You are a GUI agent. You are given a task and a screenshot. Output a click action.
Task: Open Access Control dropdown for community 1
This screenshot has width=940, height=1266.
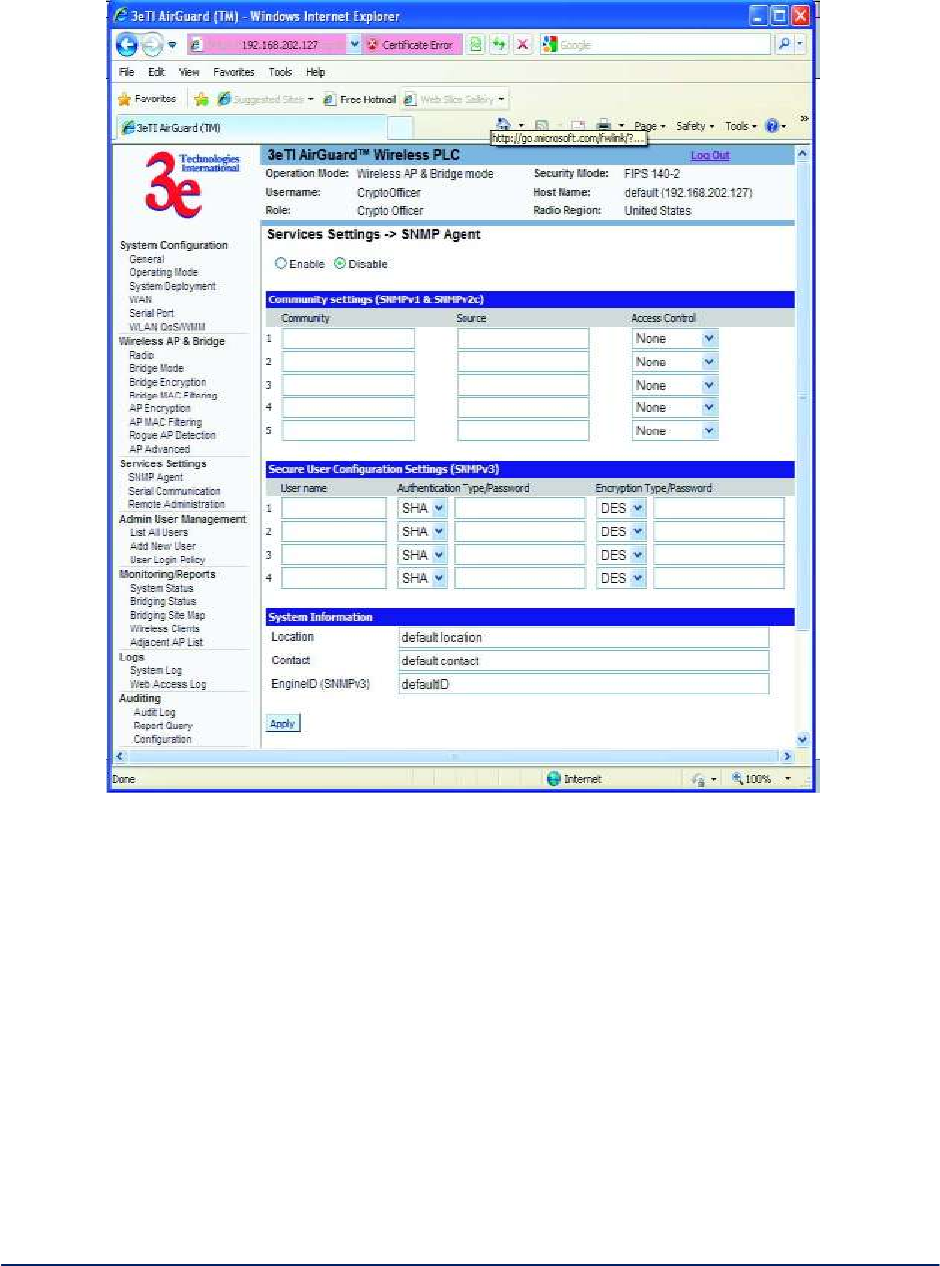(x=675, y=338)
